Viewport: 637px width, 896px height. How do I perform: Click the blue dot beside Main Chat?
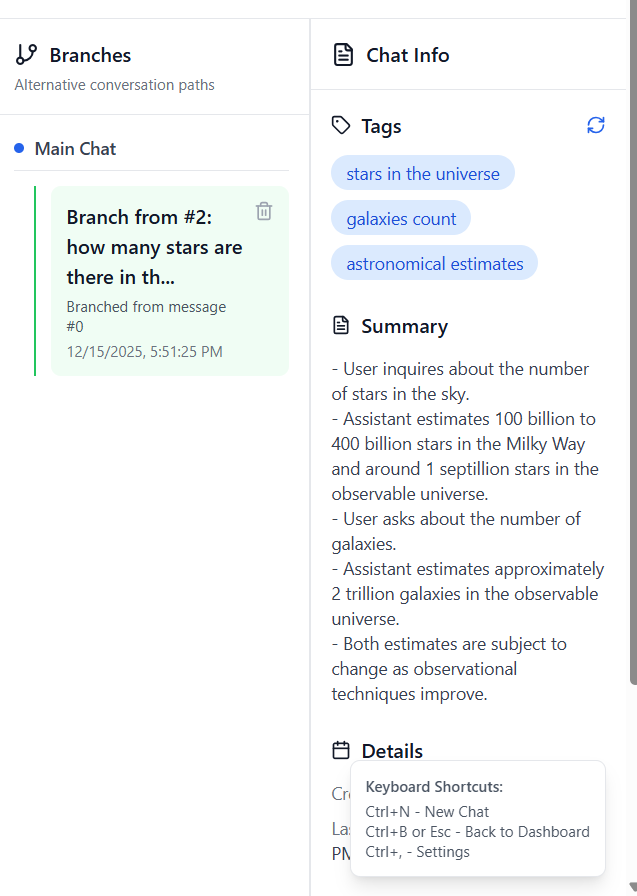click(x=18, y=148)
